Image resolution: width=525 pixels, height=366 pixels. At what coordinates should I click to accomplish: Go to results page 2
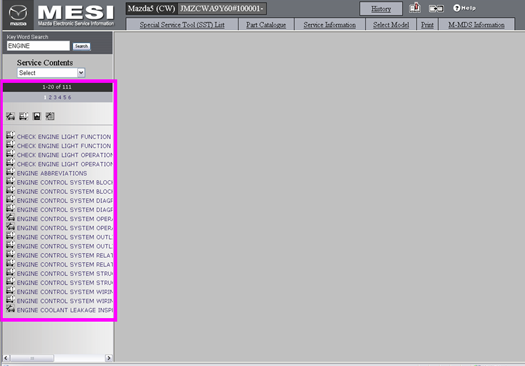click(50, 97)
